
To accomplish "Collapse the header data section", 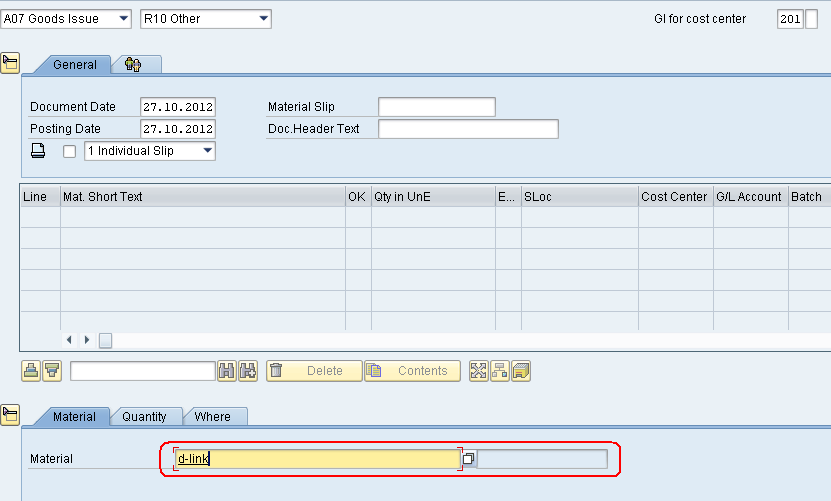I will [10, 64].
